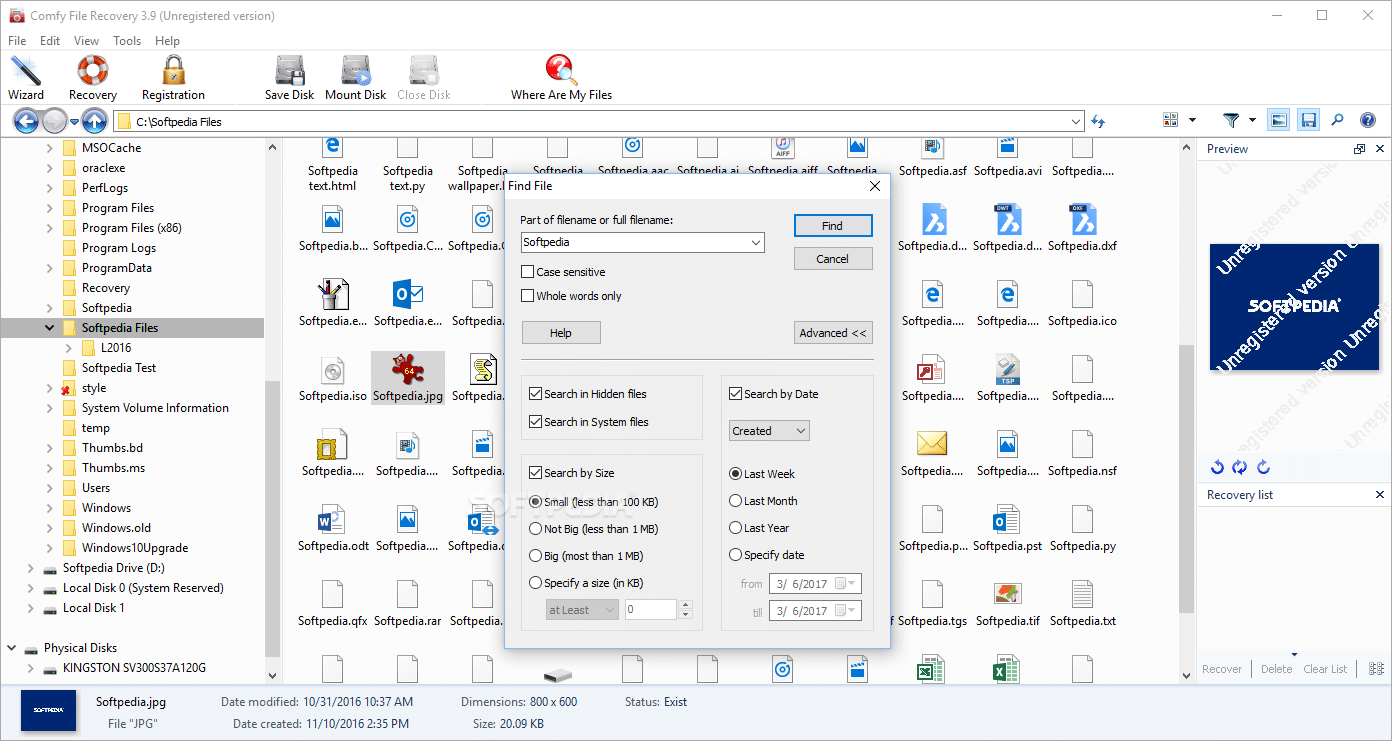This screenshot has height=741, width=1392.
Task: Open help question mark icon
Action: (1368, 120)
